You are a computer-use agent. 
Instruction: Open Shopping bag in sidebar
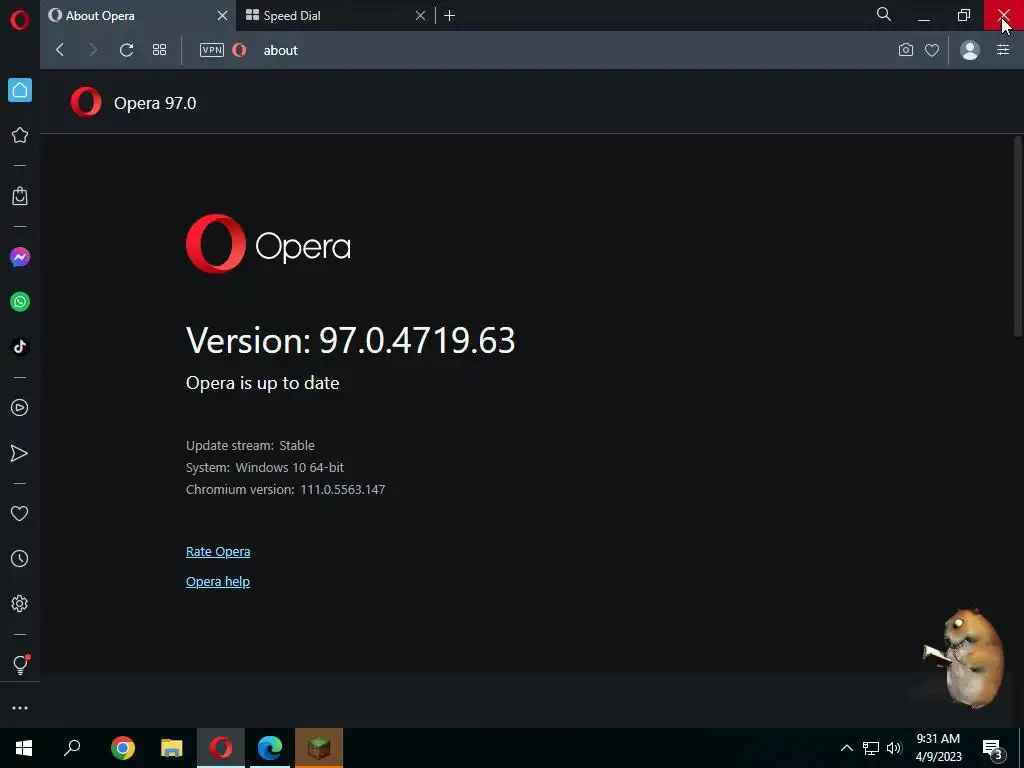[x=20, y=196]
